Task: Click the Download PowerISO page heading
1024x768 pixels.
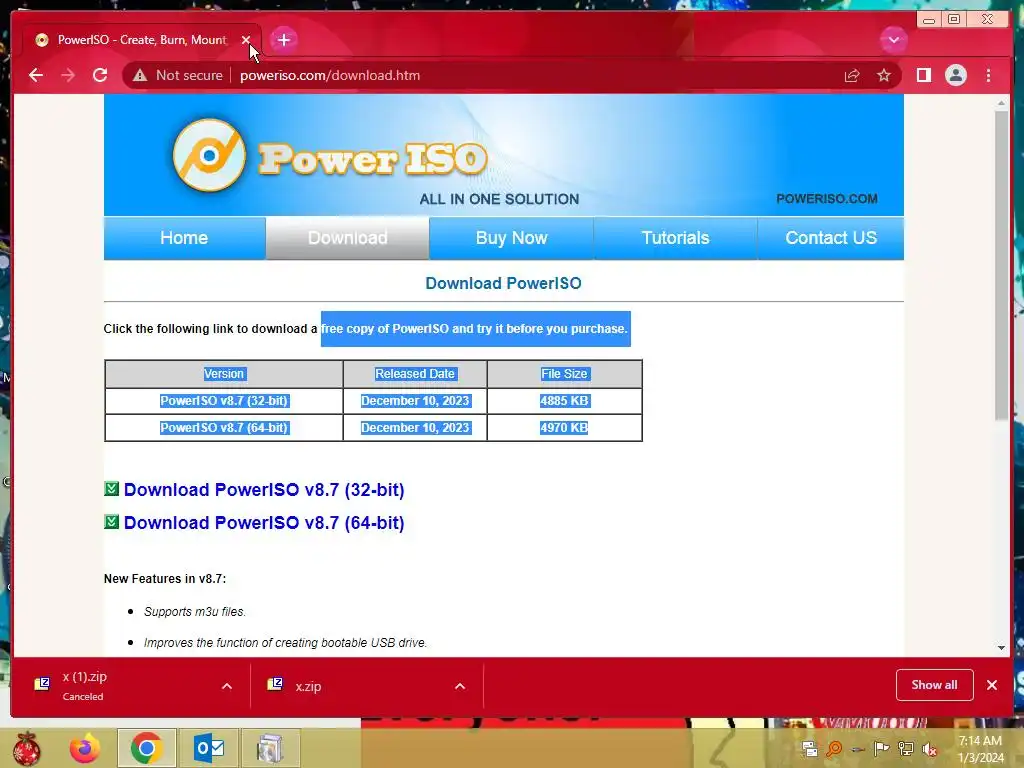Action: pos(503,283)
